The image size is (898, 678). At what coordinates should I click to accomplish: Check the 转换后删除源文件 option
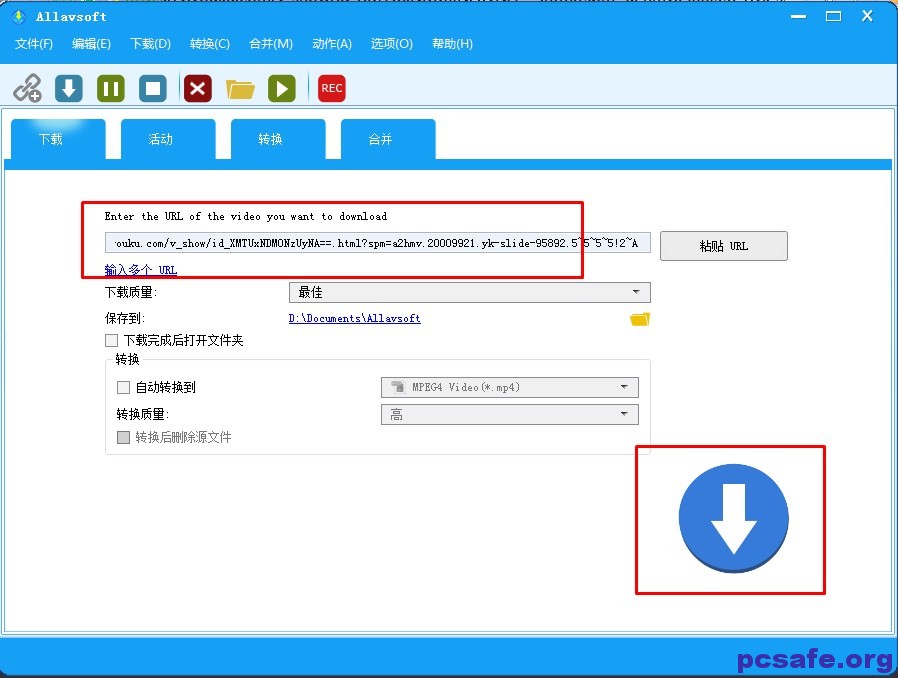[x=124, y=437]
